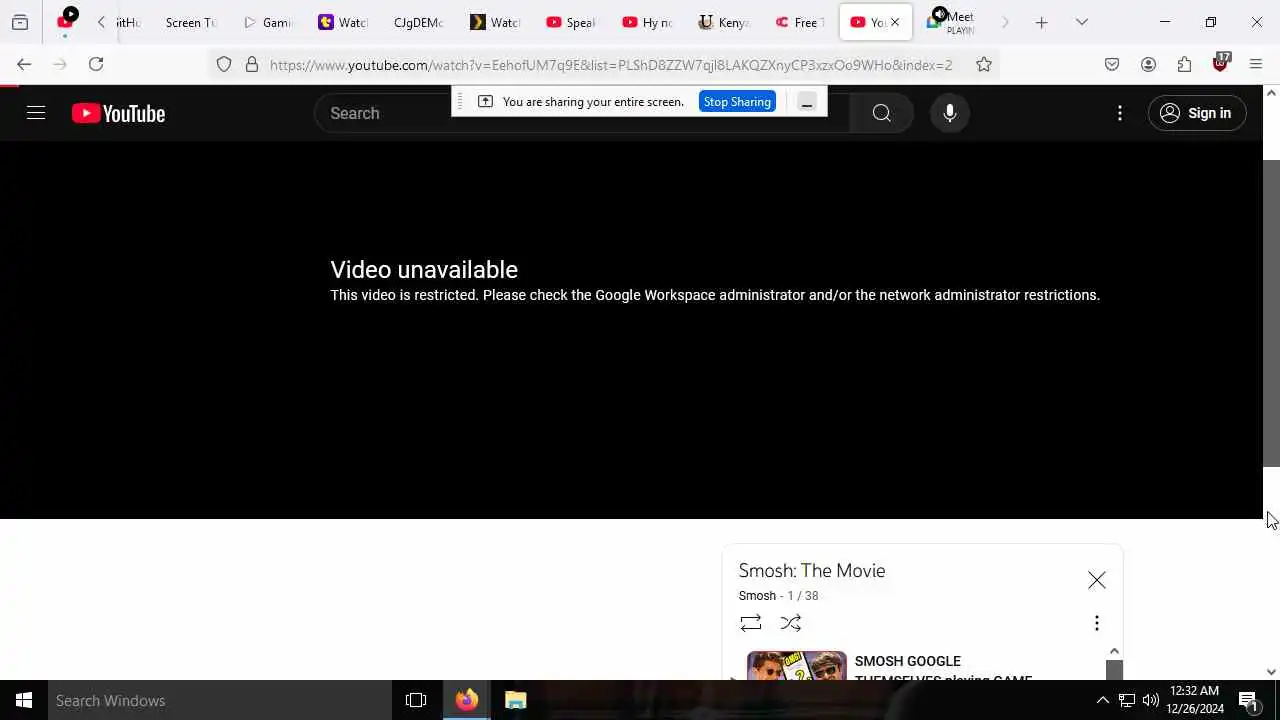Open volume control tray icon
The image size is (1280, 720).
click(1151, 700)
